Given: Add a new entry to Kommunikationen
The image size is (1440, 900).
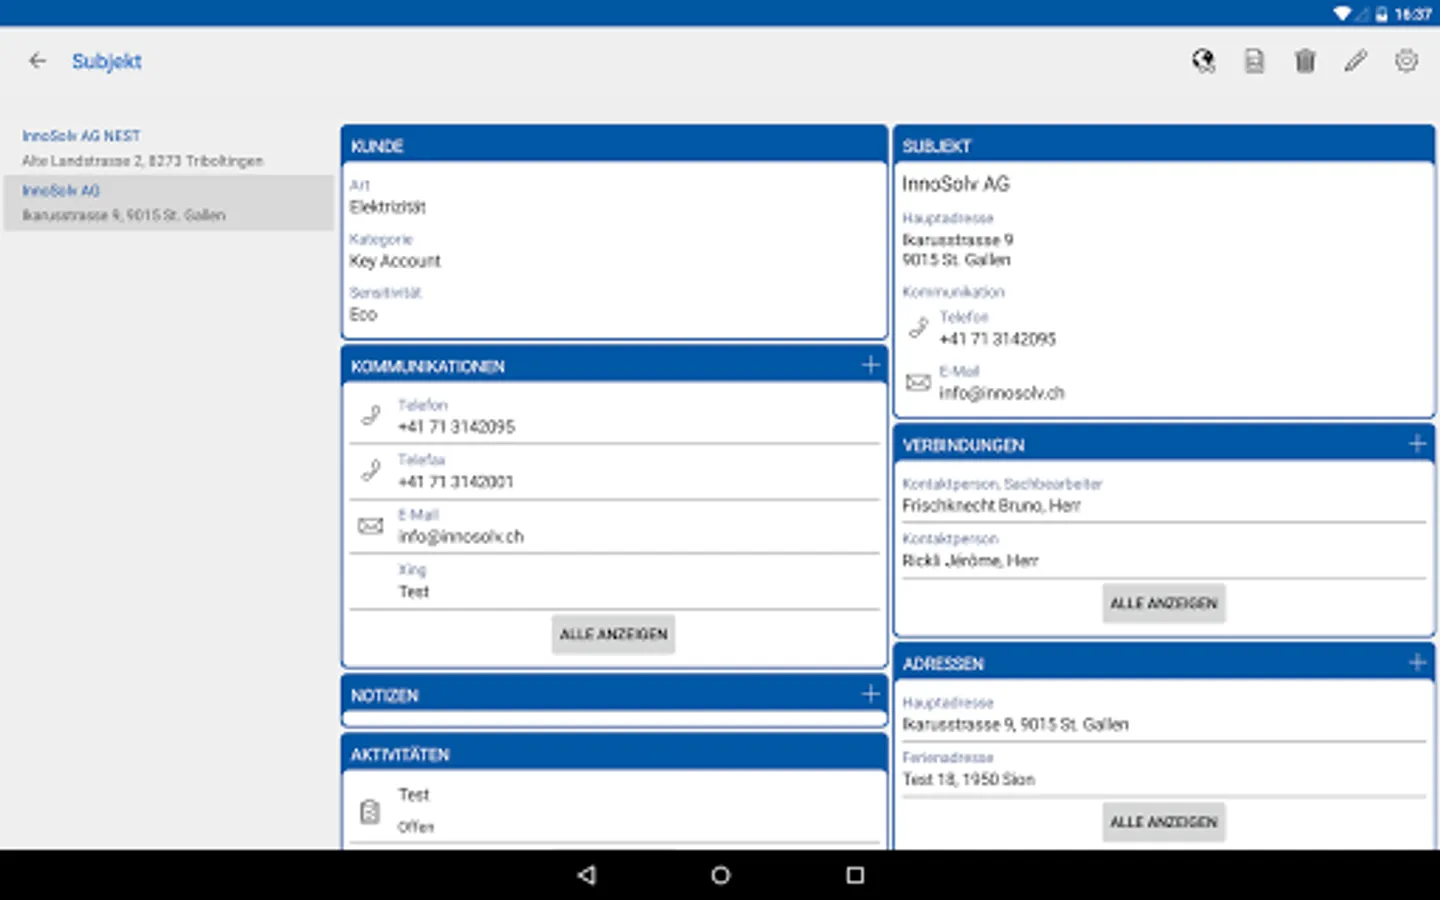Looking at the screenshot, I should tap(870, 365).
